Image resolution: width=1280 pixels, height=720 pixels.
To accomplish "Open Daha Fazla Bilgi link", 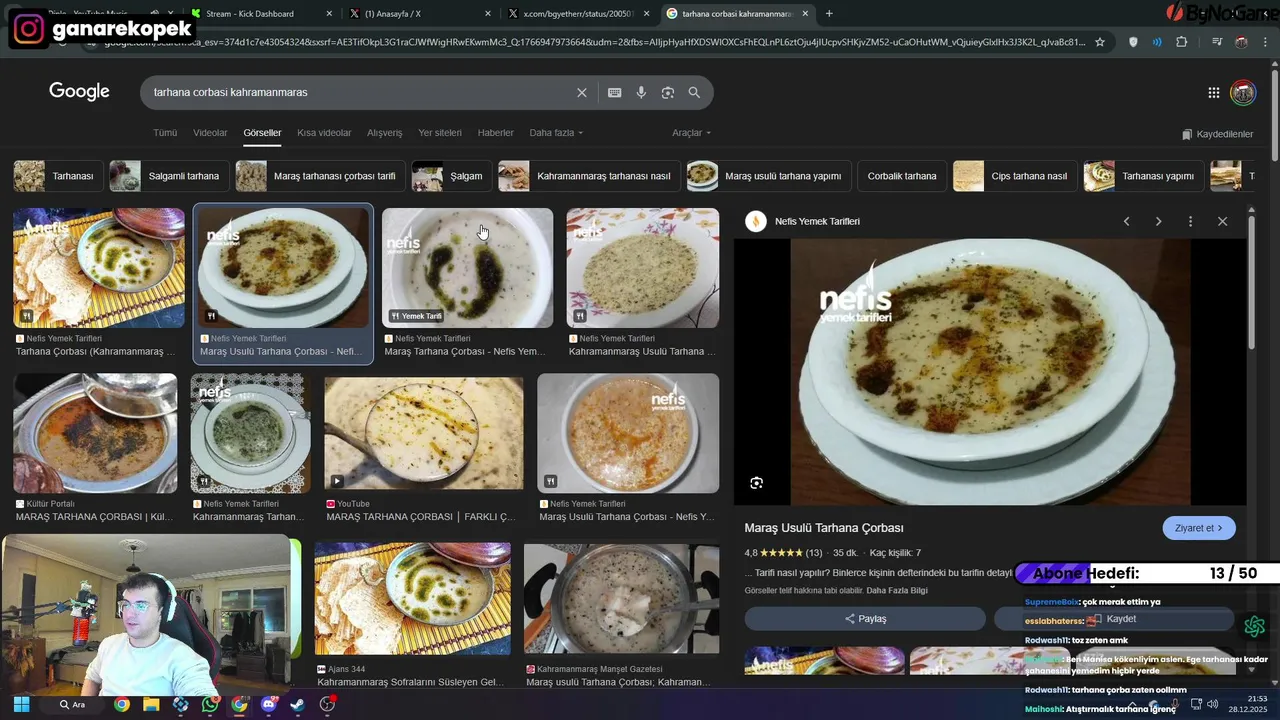I will click(897, 591).
